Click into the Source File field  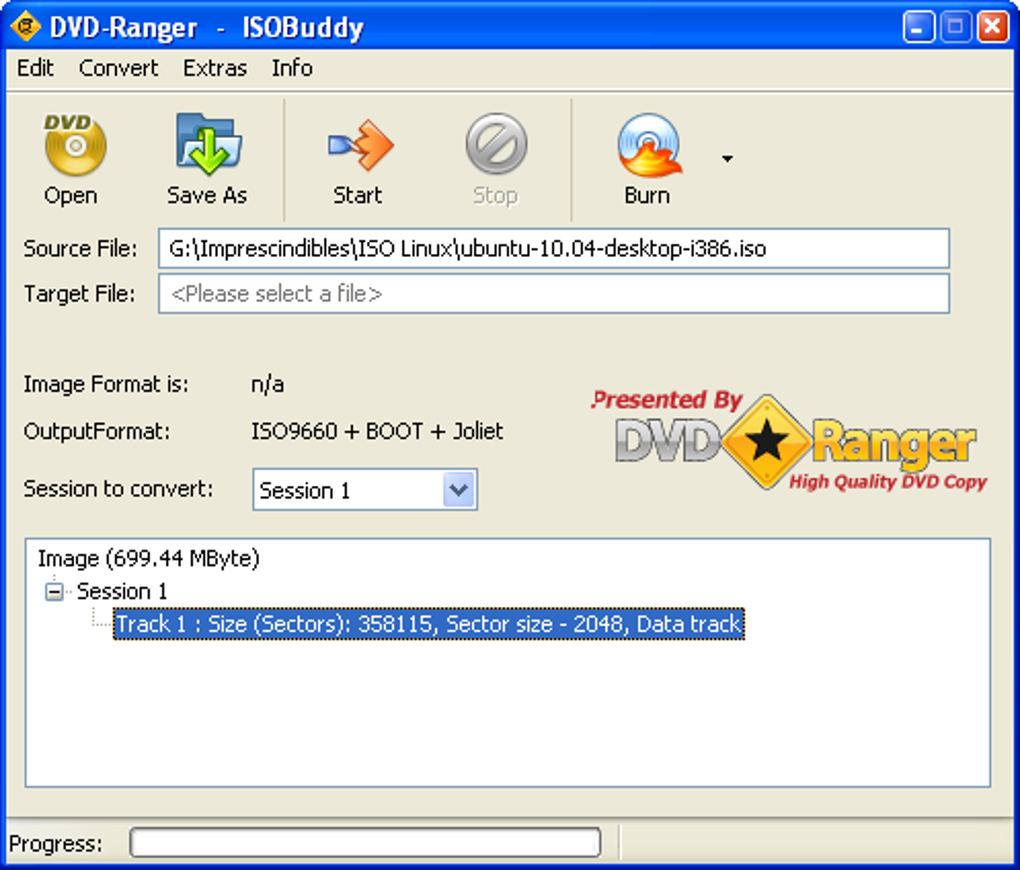tap(554, 248)
